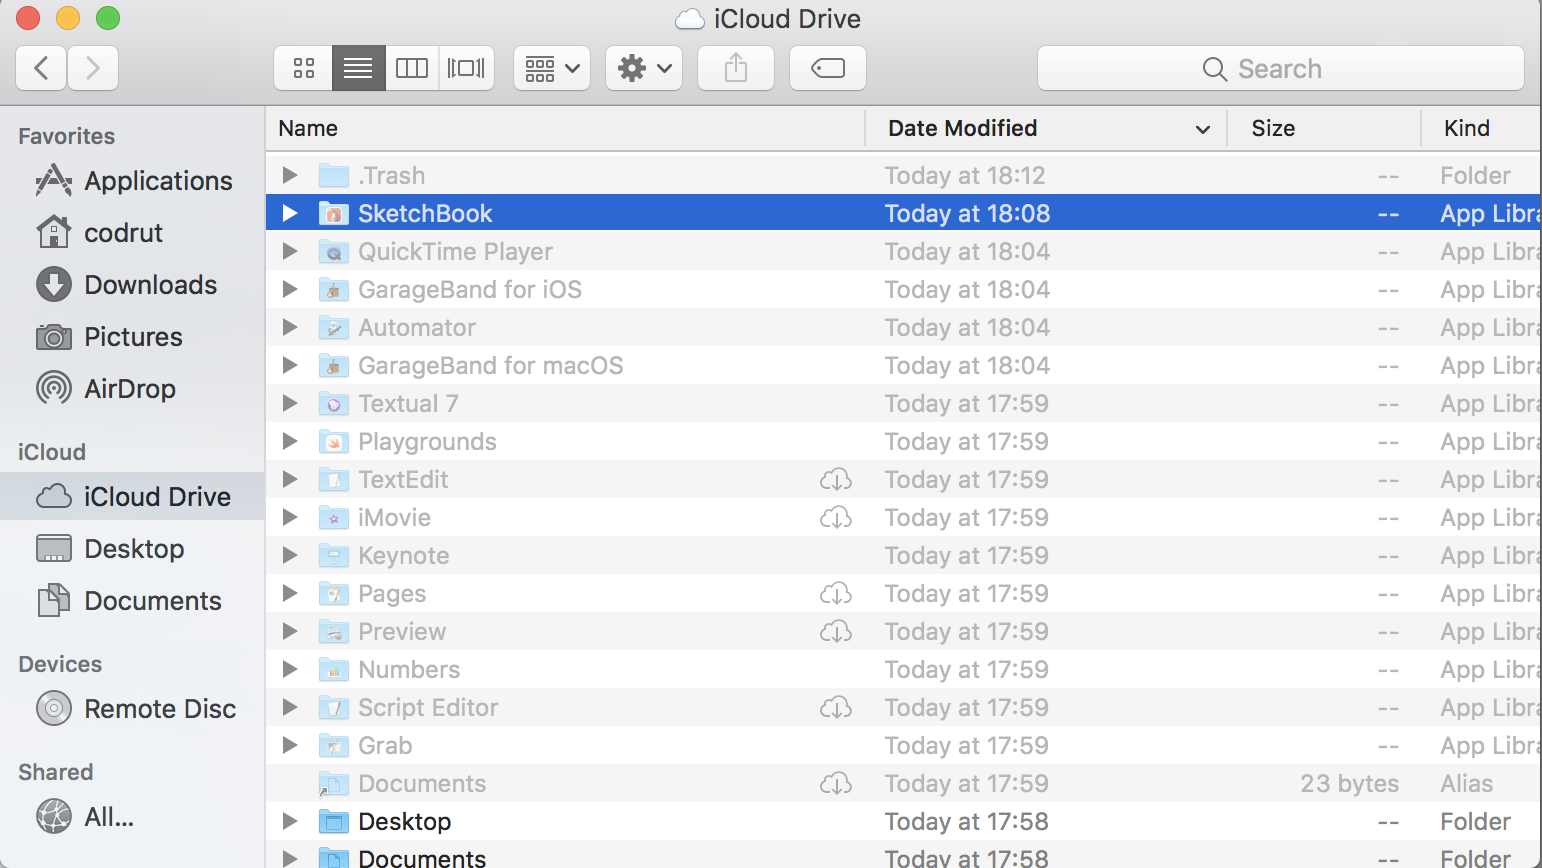Click in the Search field

point(1281,68)
